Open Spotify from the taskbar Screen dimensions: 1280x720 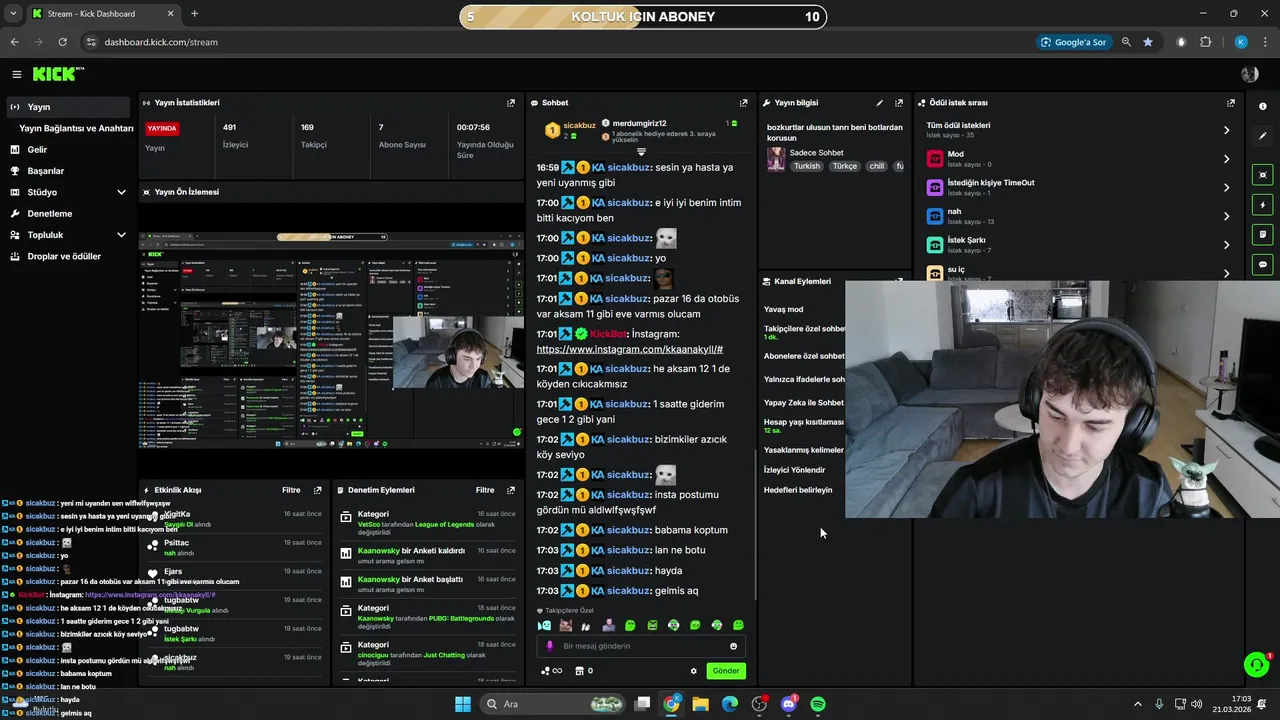818,704
